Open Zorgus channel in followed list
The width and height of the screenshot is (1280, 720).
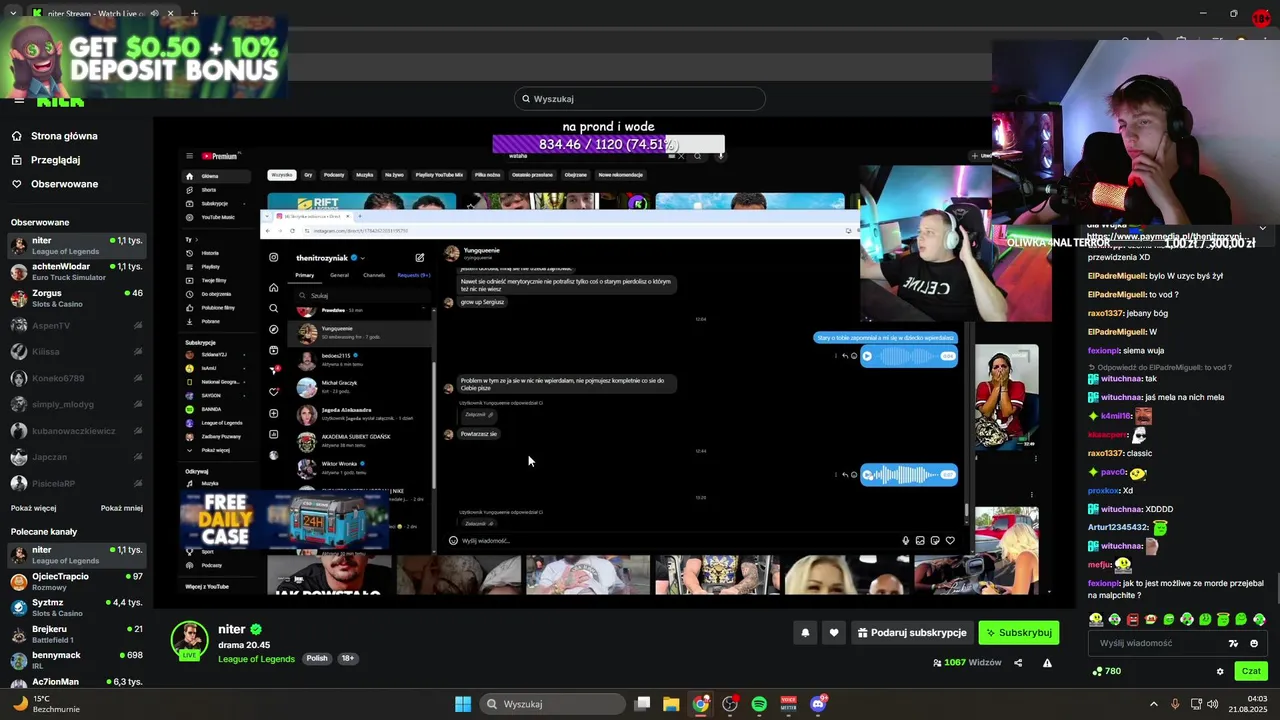(x=76, y=298)
